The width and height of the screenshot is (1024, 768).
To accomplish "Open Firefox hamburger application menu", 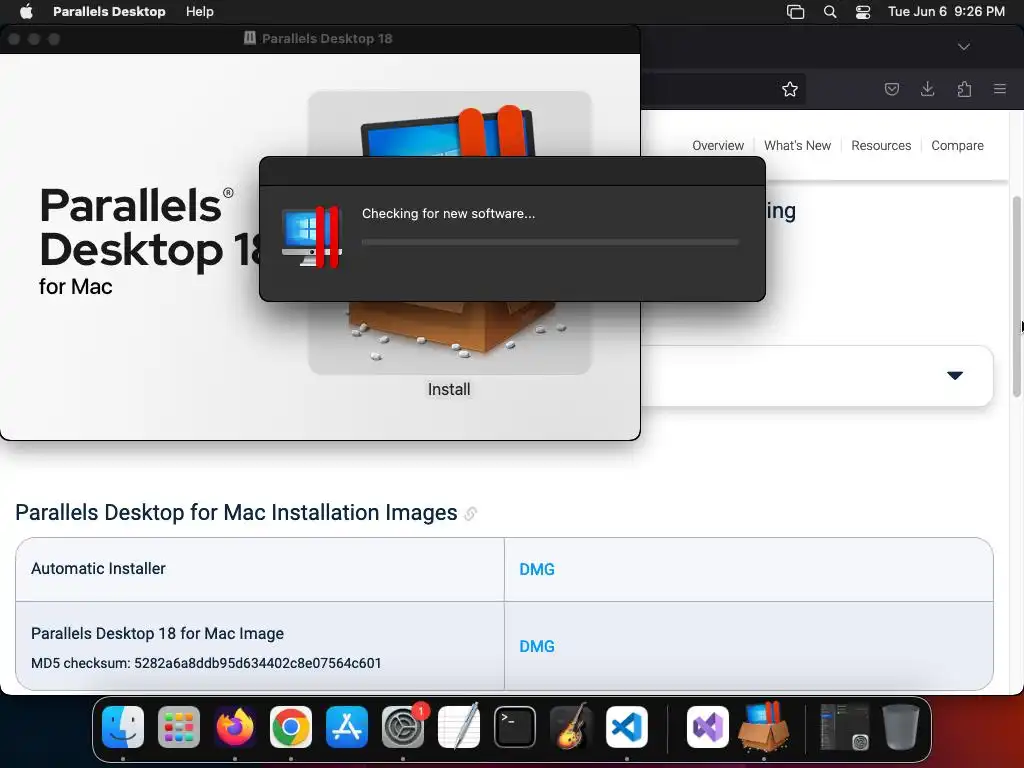I will click(x=999, y=89).
